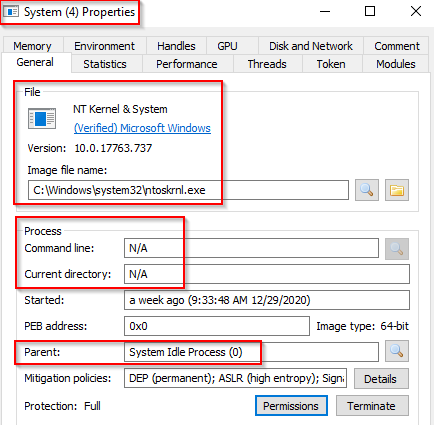The image size is (434, 425).
Task: Click the Image type 64-bit text
Action: (362, 326)
